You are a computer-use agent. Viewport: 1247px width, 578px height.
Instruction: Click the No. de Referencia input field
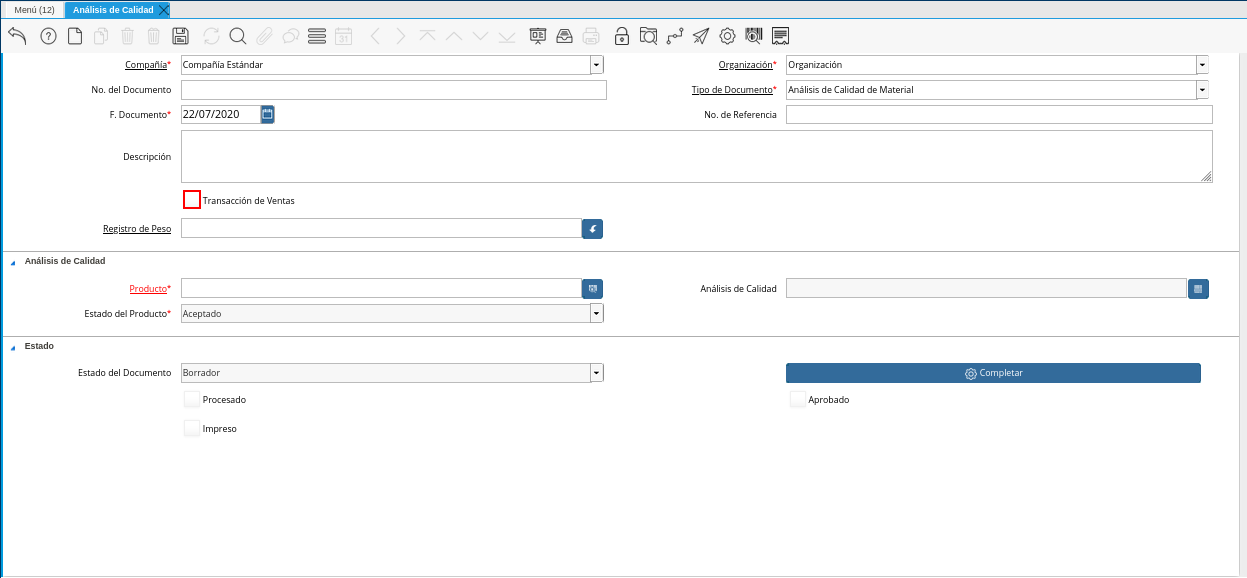999,115
